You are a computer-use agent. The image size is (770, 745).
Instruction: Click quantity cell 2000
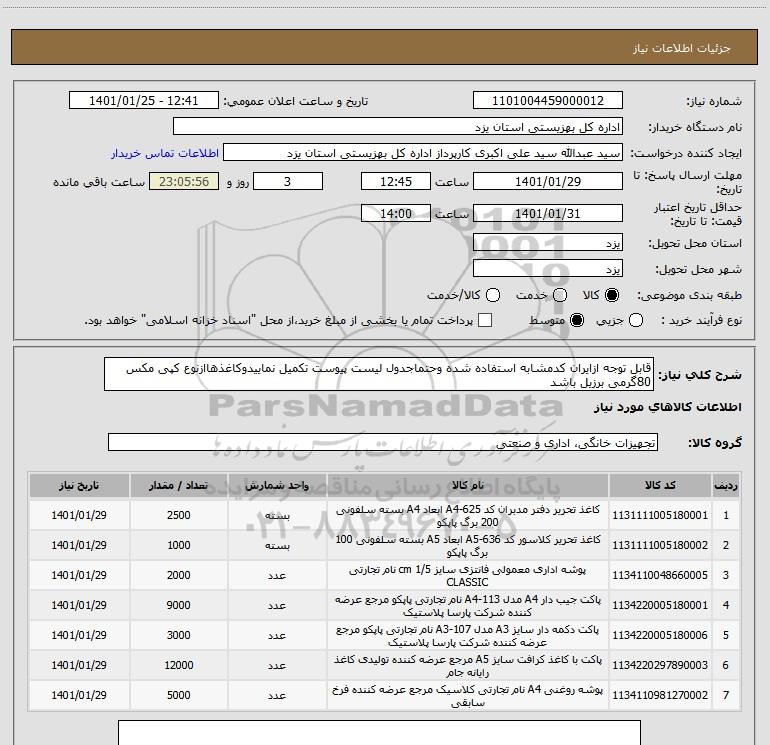[179, 575]
